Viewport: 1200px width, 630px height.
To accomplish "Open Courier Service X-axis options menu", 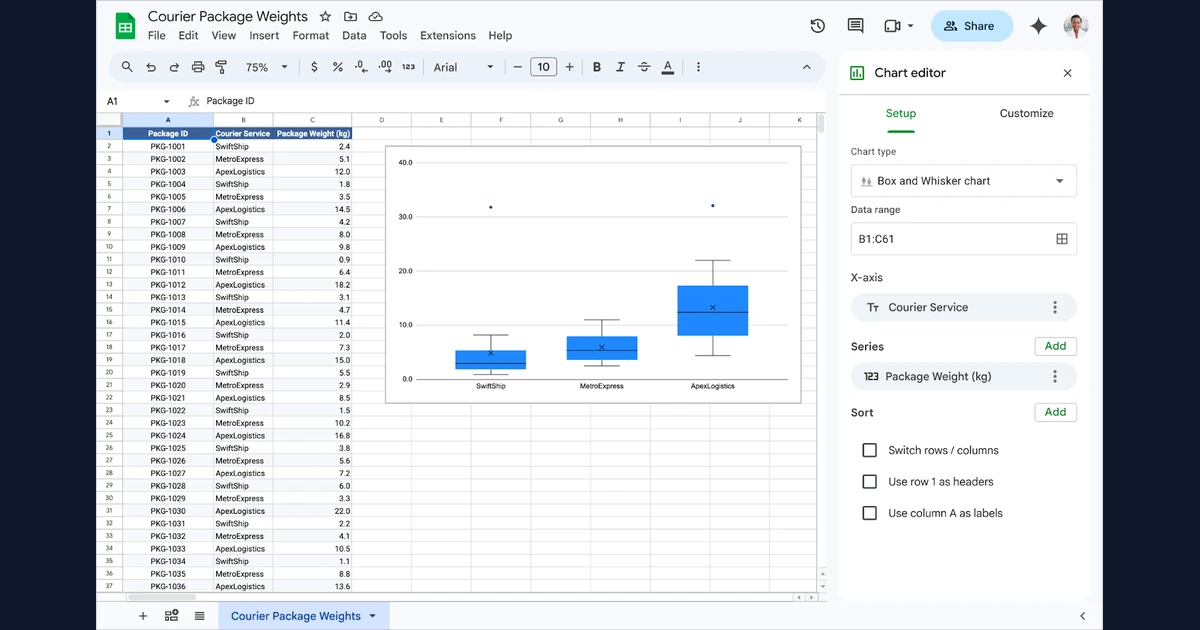I will click(x=1055, y=307).
